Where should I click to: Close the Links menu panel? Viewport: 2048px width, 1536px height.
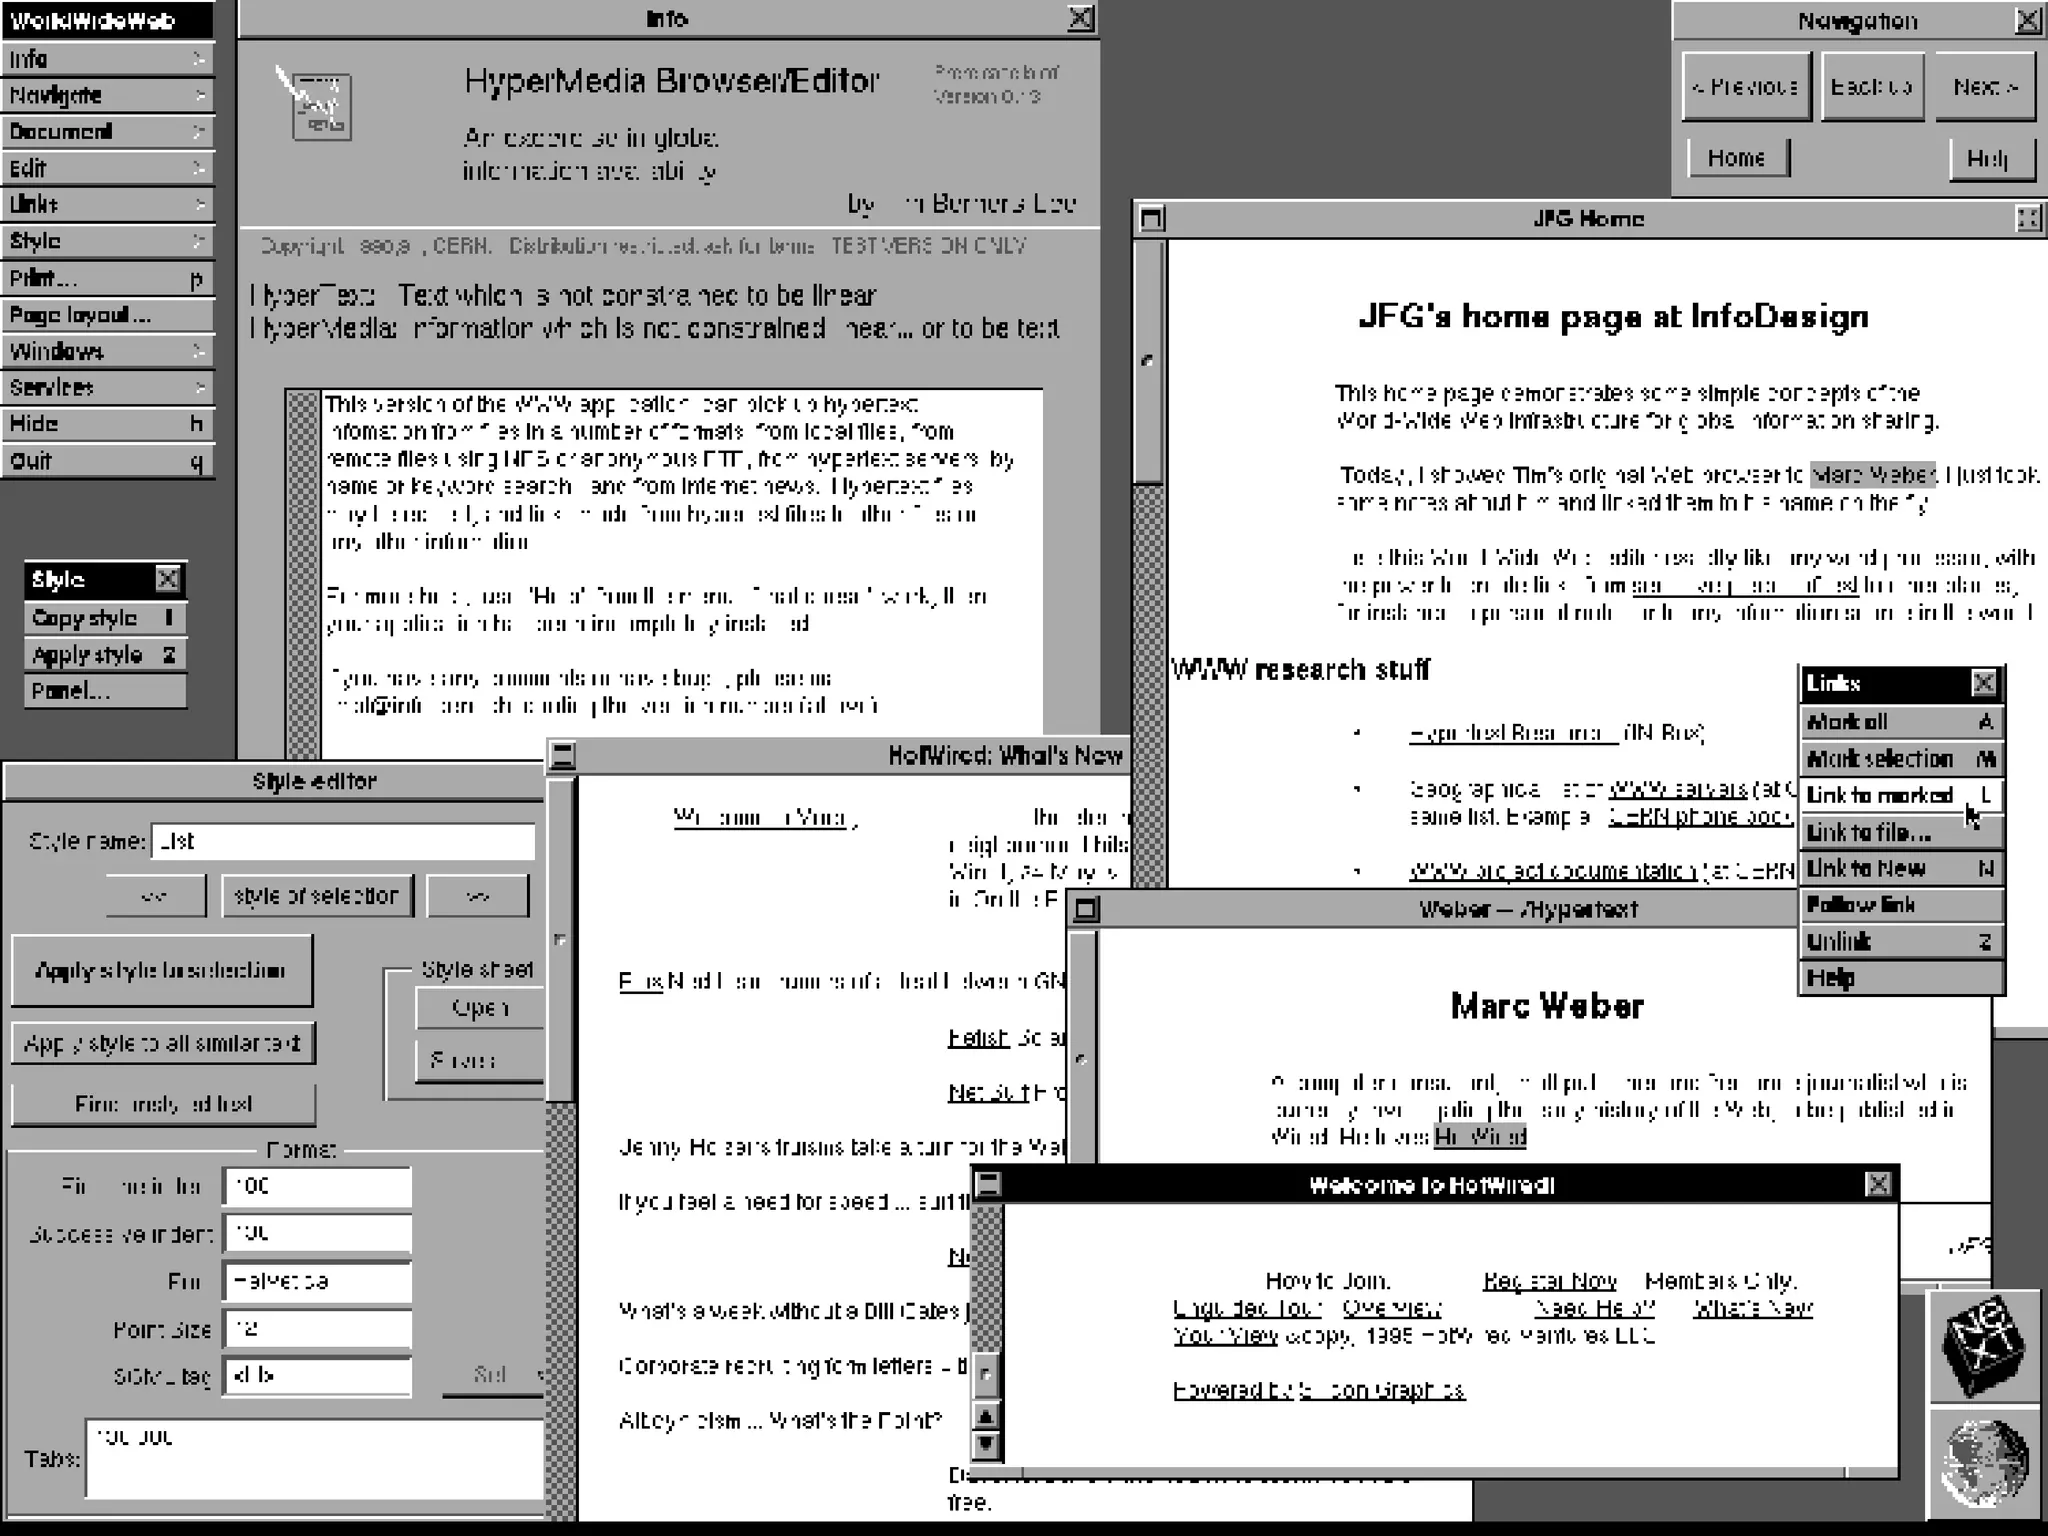tap(1984, 683)
